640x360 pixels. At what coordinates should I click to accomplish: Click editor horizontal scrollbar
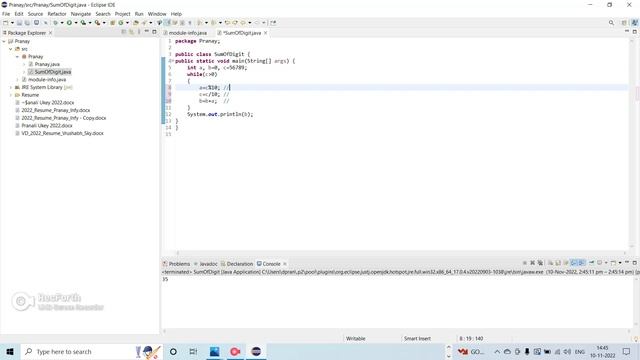400,253
